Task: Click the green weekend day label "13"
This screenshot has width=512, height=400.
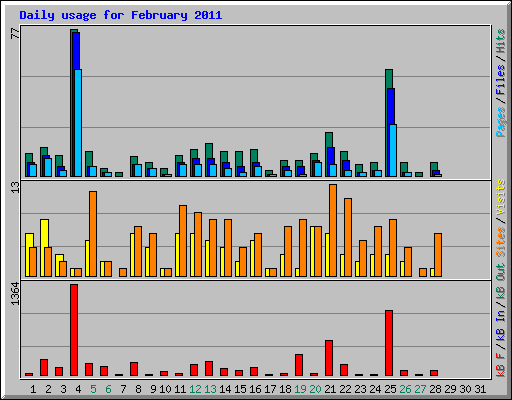Action: 210,389
